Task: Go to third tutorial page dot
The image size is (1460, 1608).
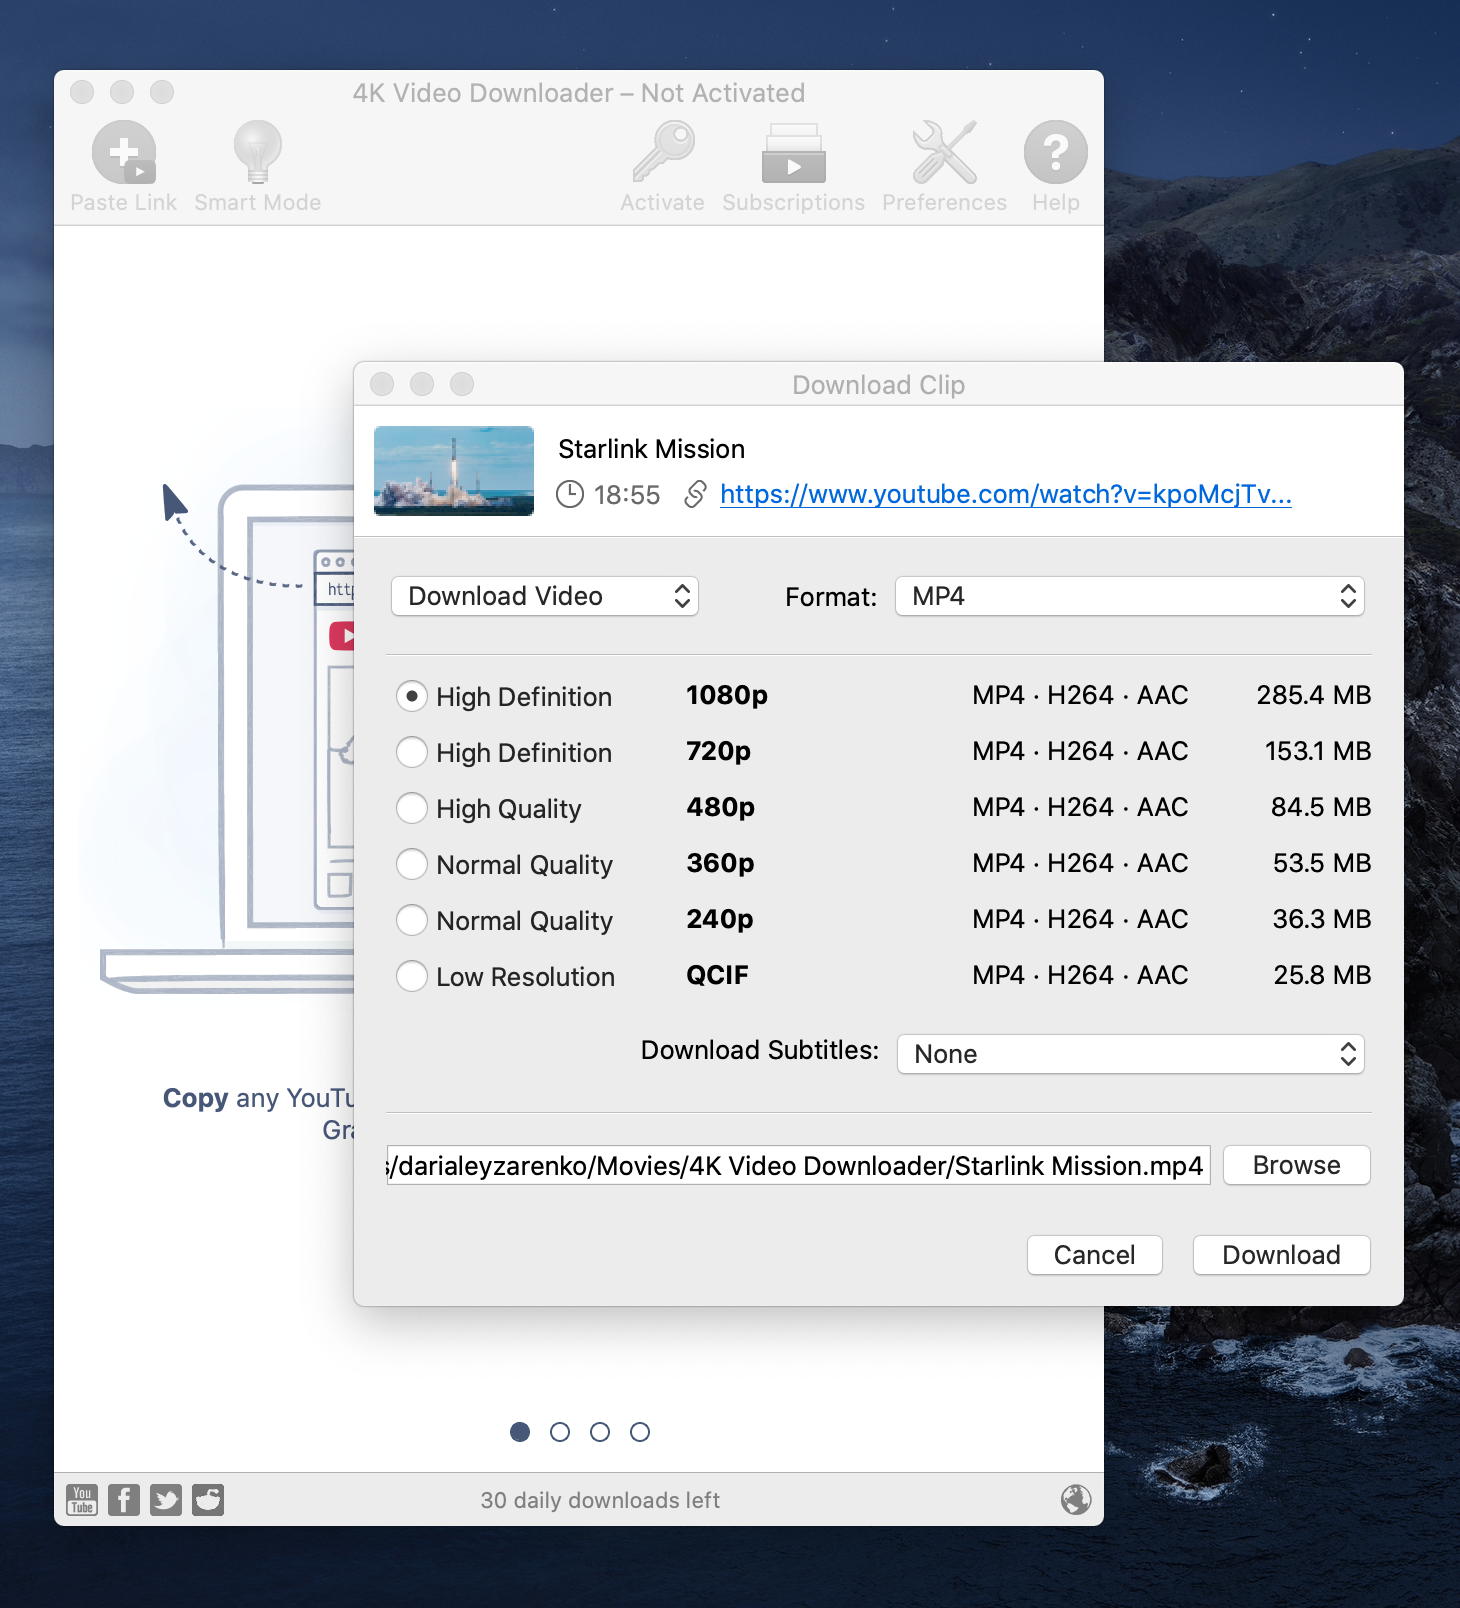Action: pos(600,1432)
